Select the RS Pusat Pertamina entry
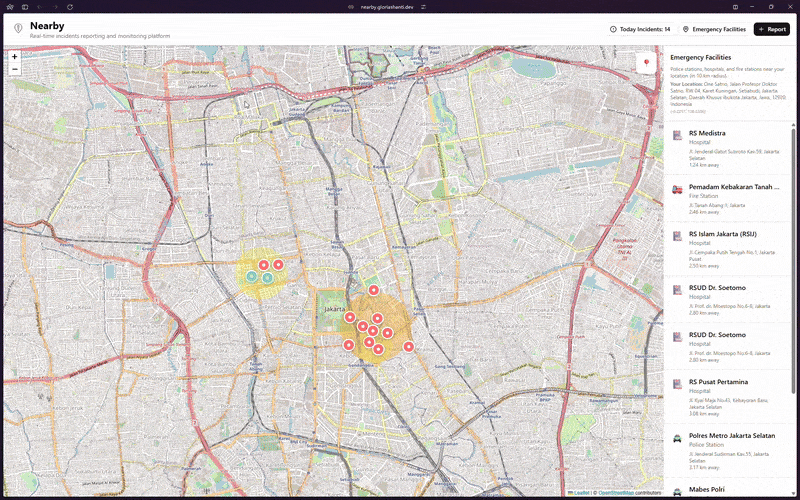Image resolution: width=800 pixels, height=500 pixels. point(727,398)
